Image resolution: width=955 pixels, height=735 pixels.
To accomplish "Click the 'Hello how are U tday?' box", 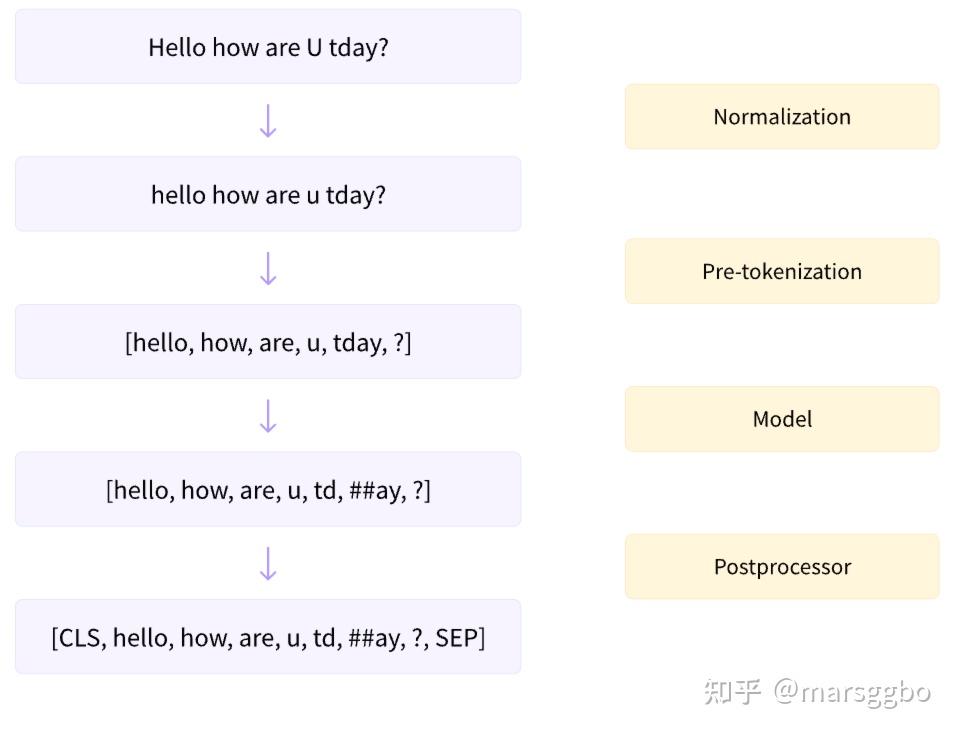I will 268,46.
